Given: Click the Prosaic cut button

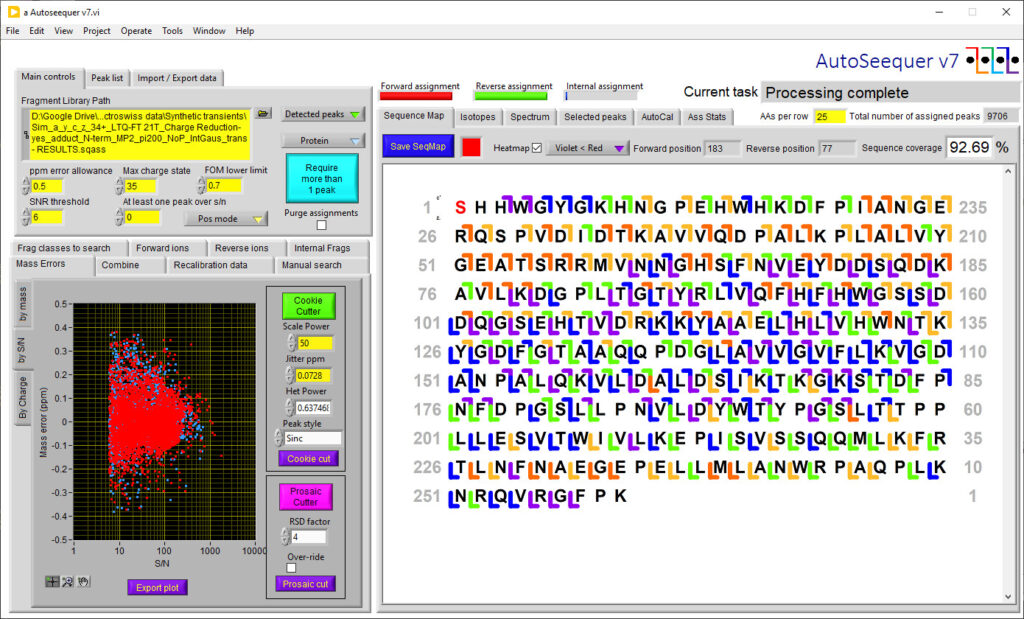Looking at the screenshot, I should [x=305, y=584].
